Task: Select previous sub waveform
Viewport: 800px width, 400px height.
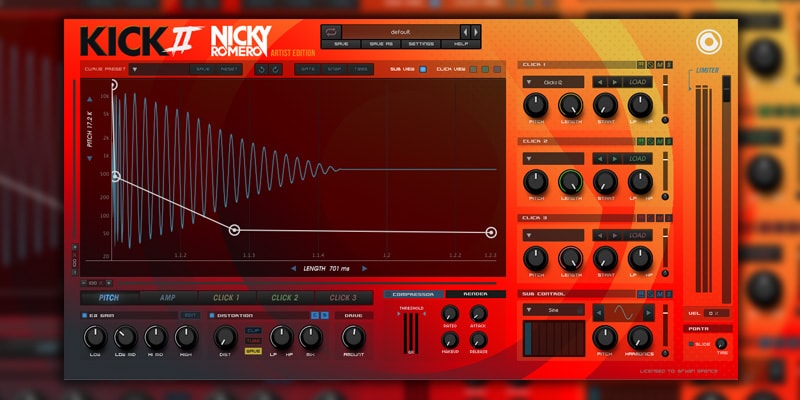Action: [598, 312]
